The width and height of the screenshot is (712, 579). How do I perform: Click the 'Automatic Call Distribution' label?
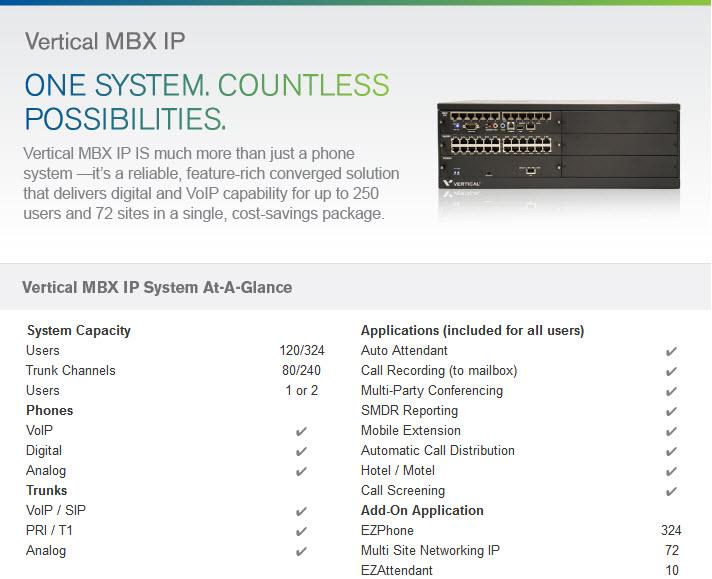click(x=438, y=450)
